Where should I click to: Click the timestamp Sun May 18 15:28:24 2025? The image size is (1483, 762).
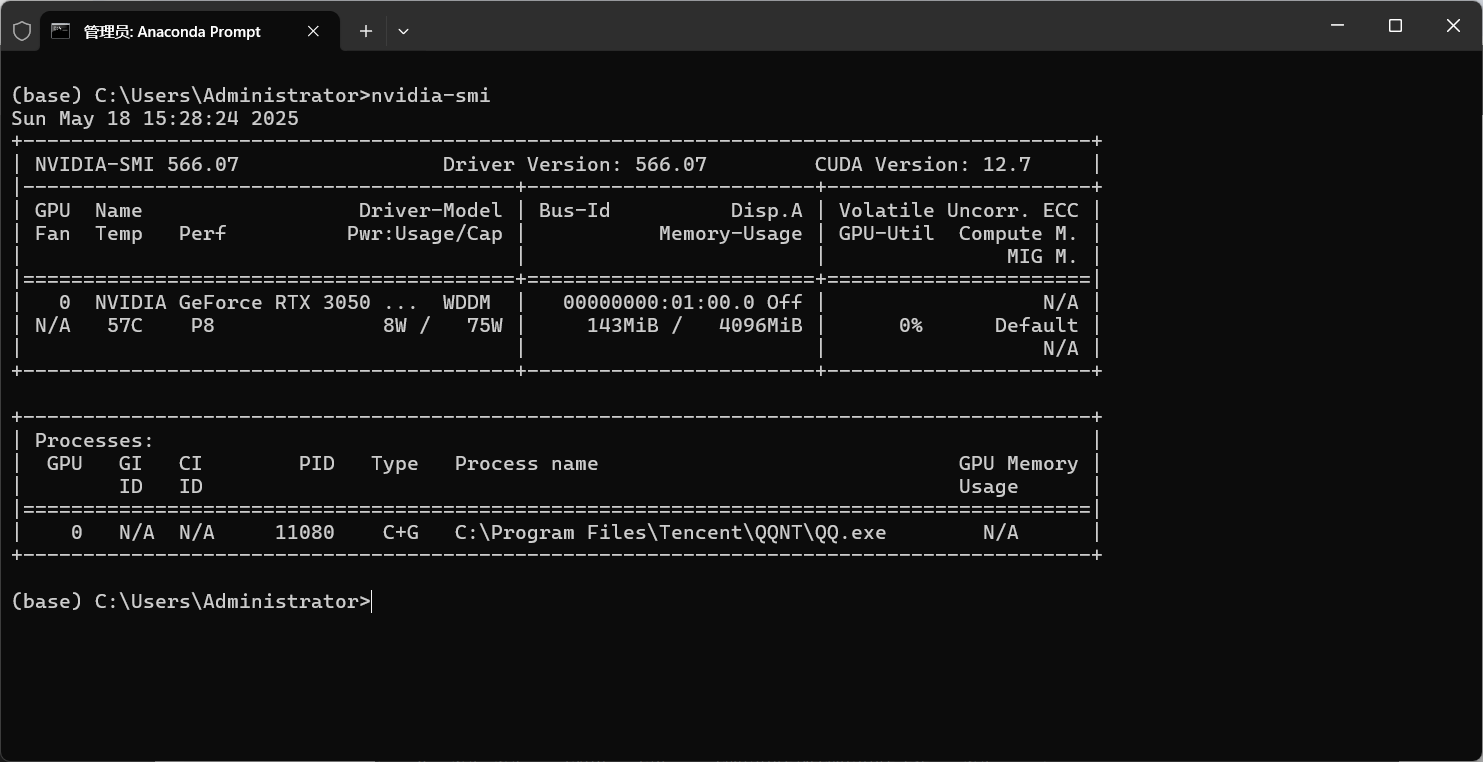click(x=155, y=118)
